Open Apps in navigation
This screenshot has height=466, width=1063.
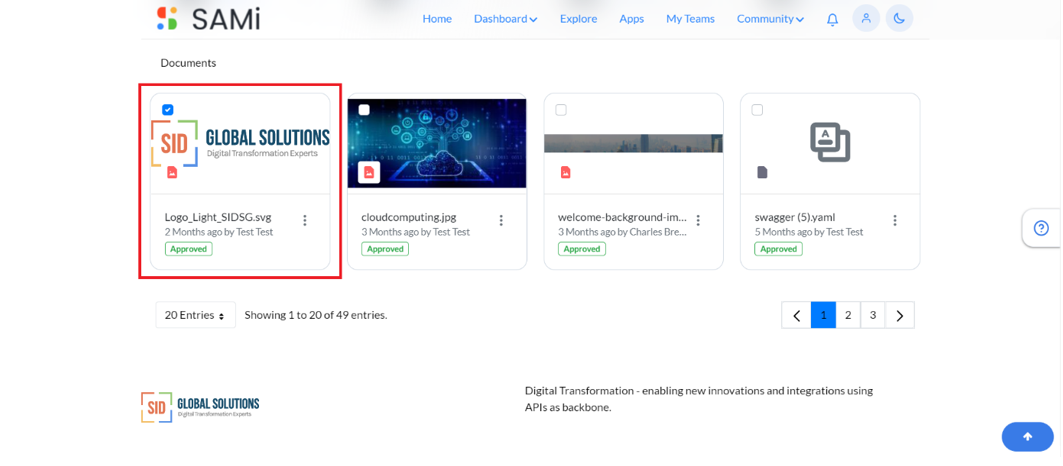pos(632,19)
